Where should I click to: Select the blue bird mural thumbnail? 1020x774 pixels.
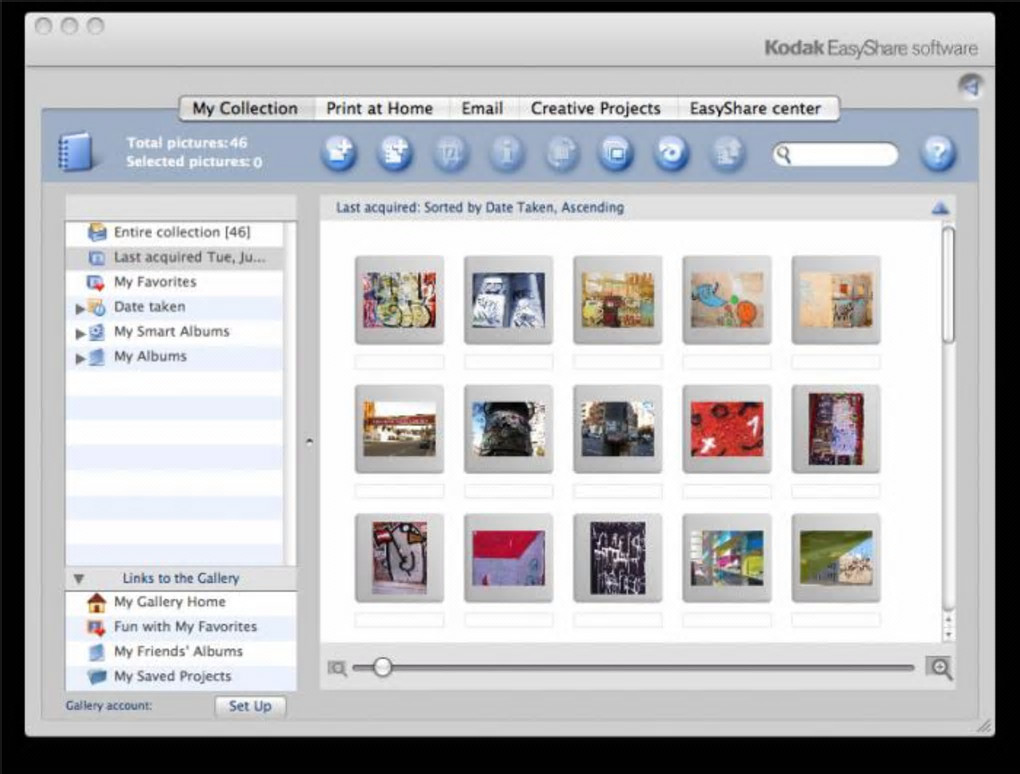click(x=727, y=300)
